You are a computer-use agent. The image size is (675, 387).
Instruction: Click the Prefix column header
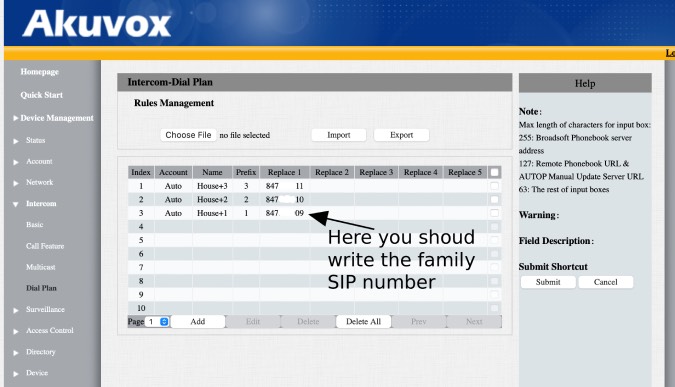tap(246, 173)
